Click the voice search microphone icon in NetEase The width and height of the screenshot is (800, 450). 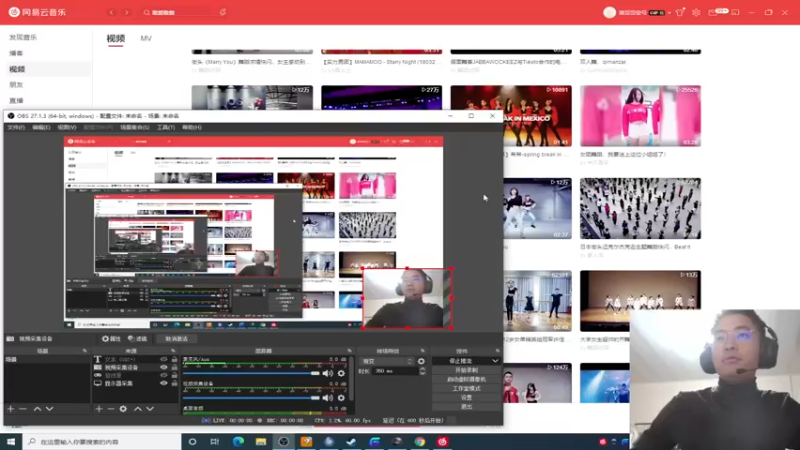223,12
